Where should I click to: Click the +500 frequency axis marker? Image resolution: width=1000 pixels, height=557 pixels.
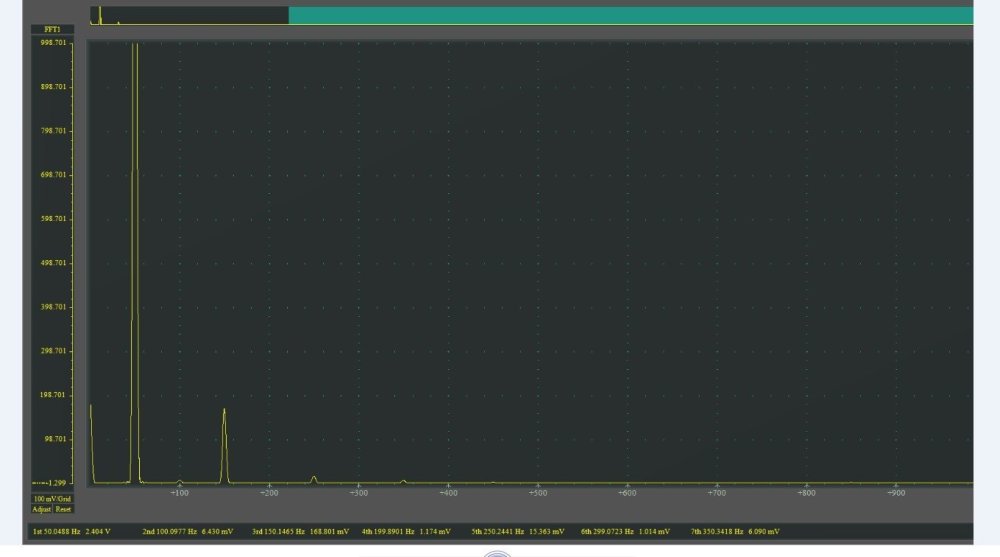click(x=537, y=493)
